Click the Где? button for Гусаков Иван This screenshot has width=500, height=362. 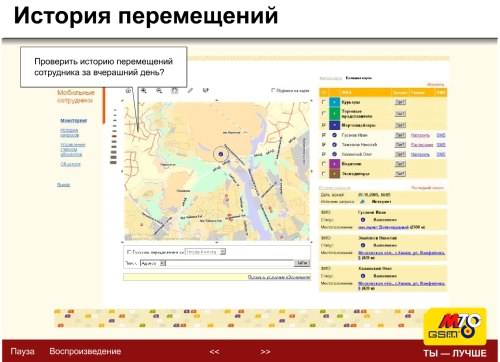(400, 135)
